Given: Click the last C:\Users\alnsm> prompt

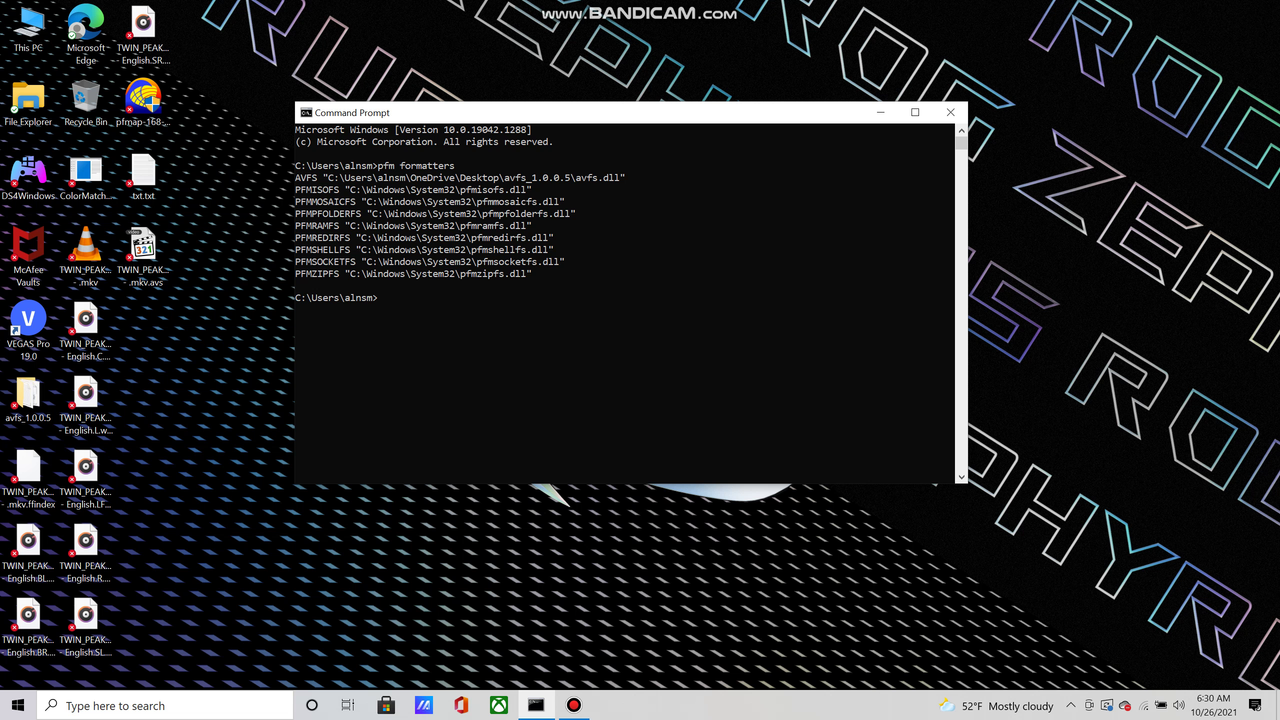Looking at the screenshot, I should pyautogui.click(x=336, y=298).
